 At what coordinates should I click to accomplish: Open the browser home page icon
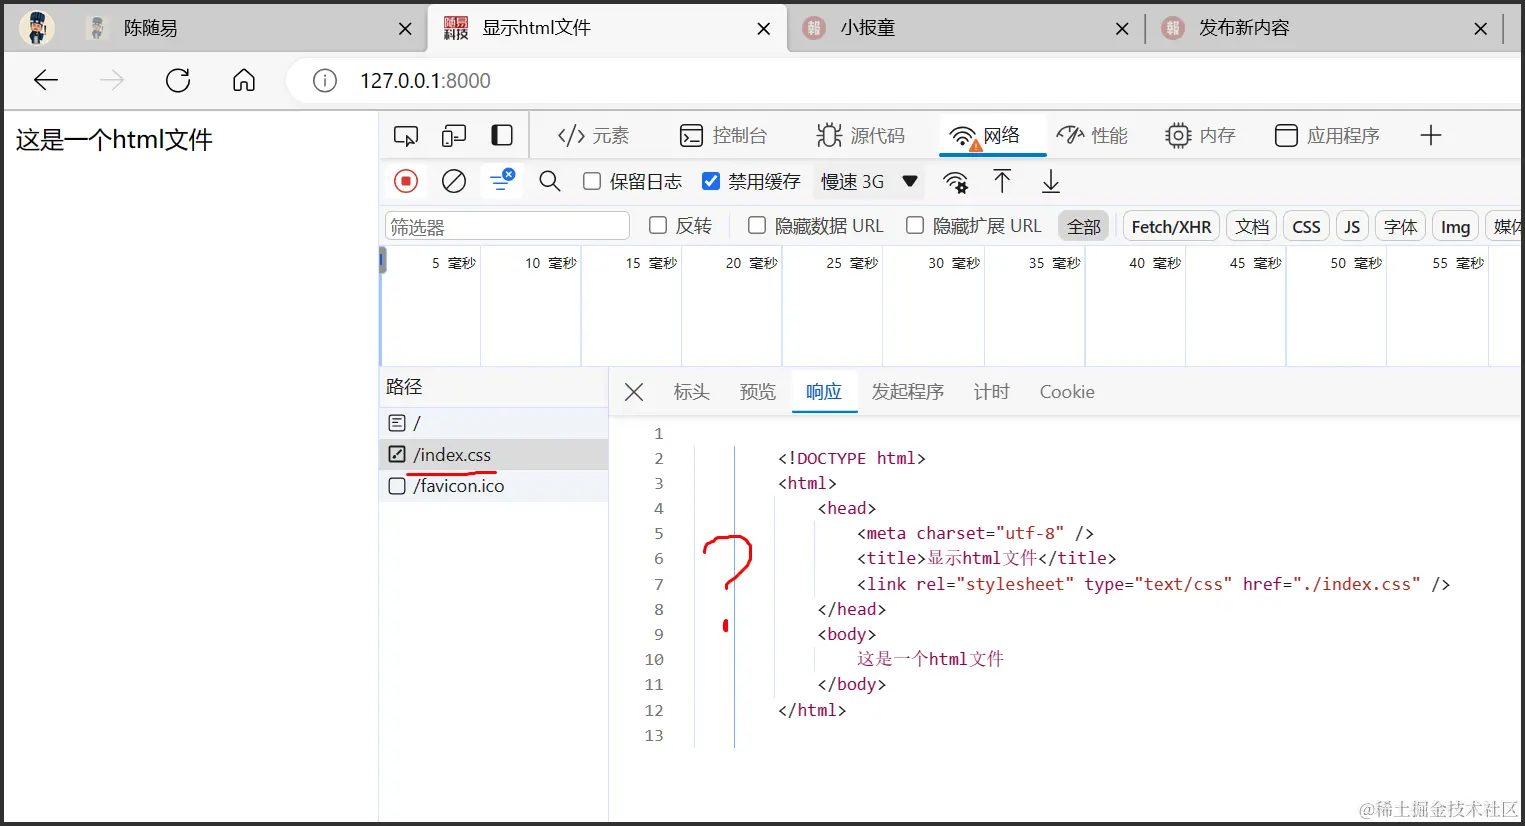tap(244, 80)
